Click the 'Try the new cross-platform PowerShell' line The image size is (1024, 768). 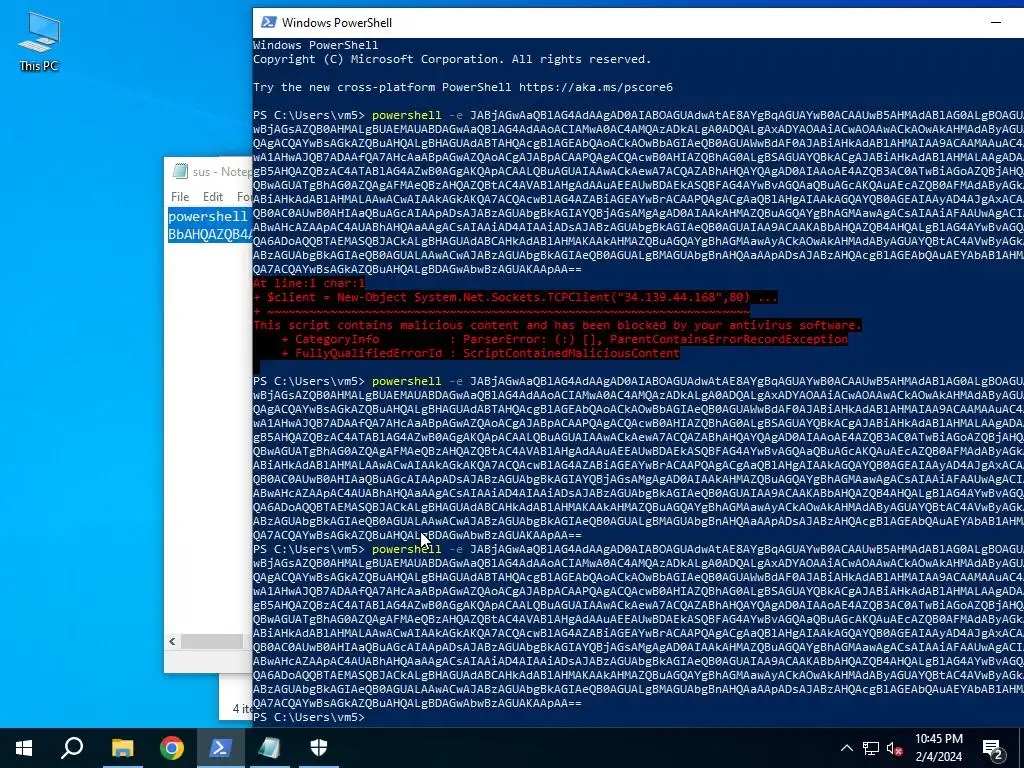tap(462, 87)
